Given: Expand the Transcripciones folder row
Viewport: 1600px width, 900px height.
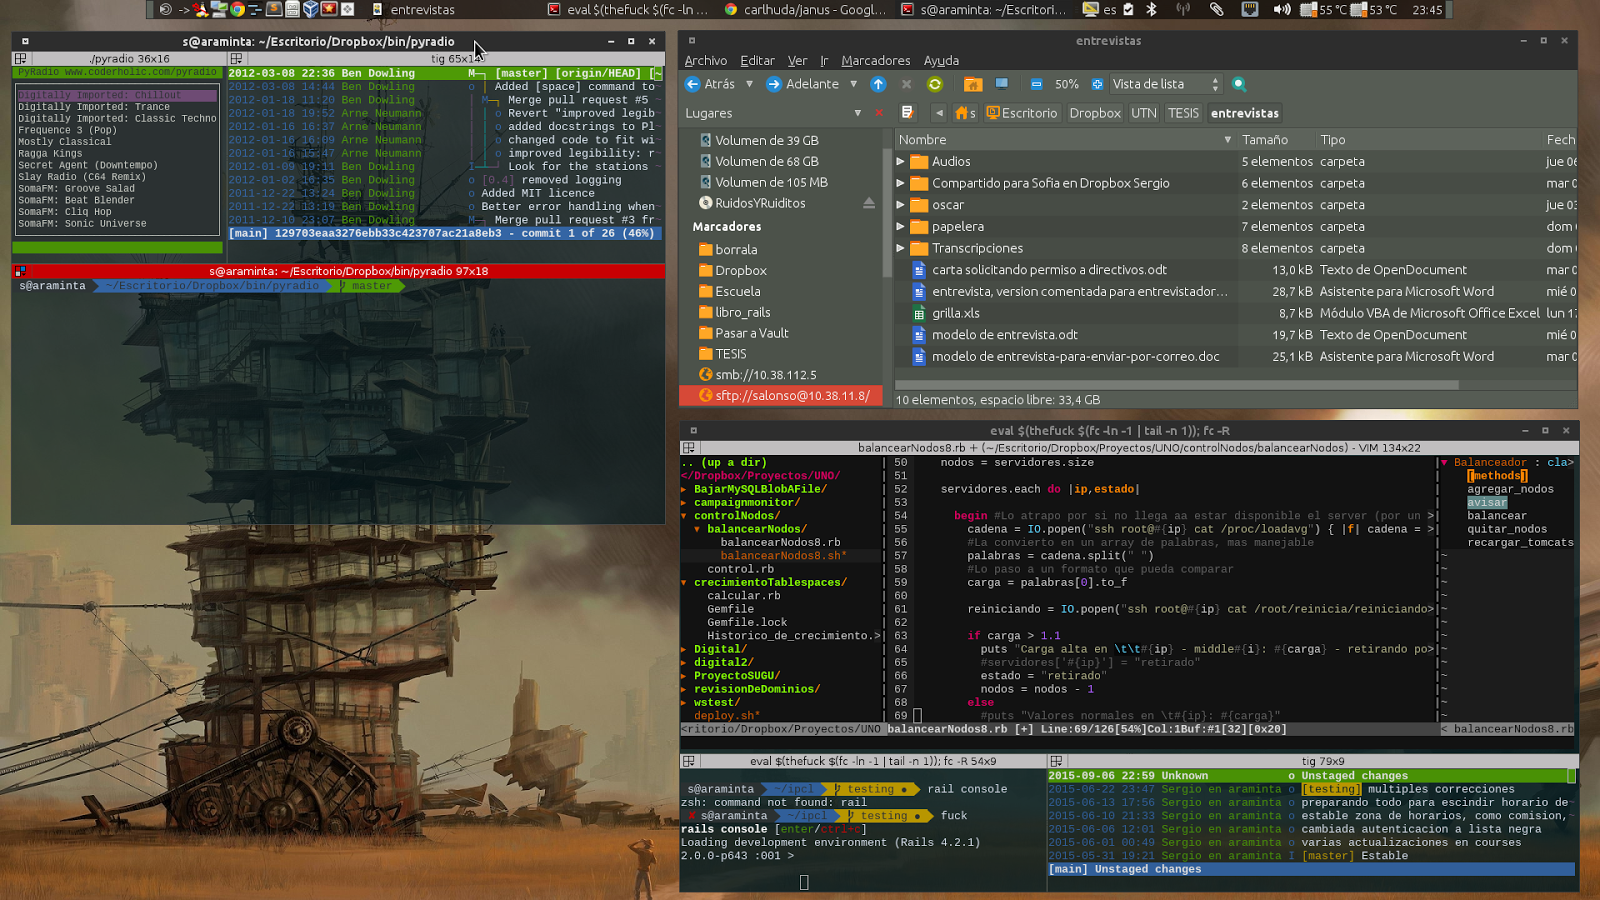Looking at the screenshot, I should [x=900, y=248].
